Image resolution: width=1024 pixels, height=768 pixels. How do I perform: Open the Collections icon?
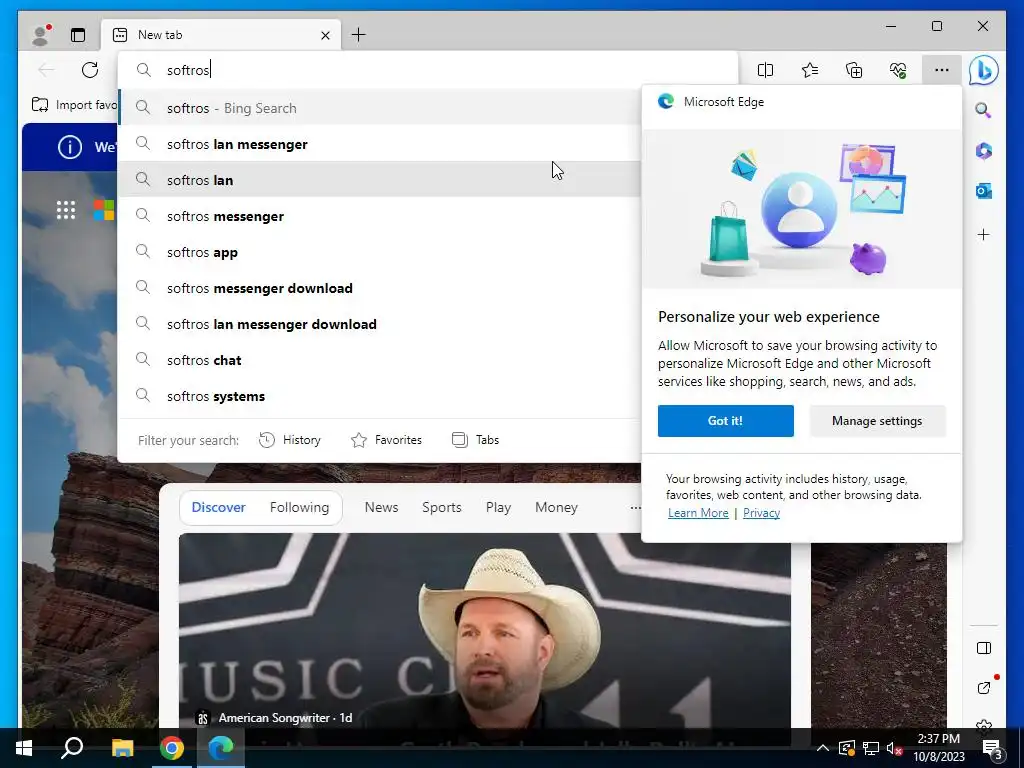tap(854, 70)
